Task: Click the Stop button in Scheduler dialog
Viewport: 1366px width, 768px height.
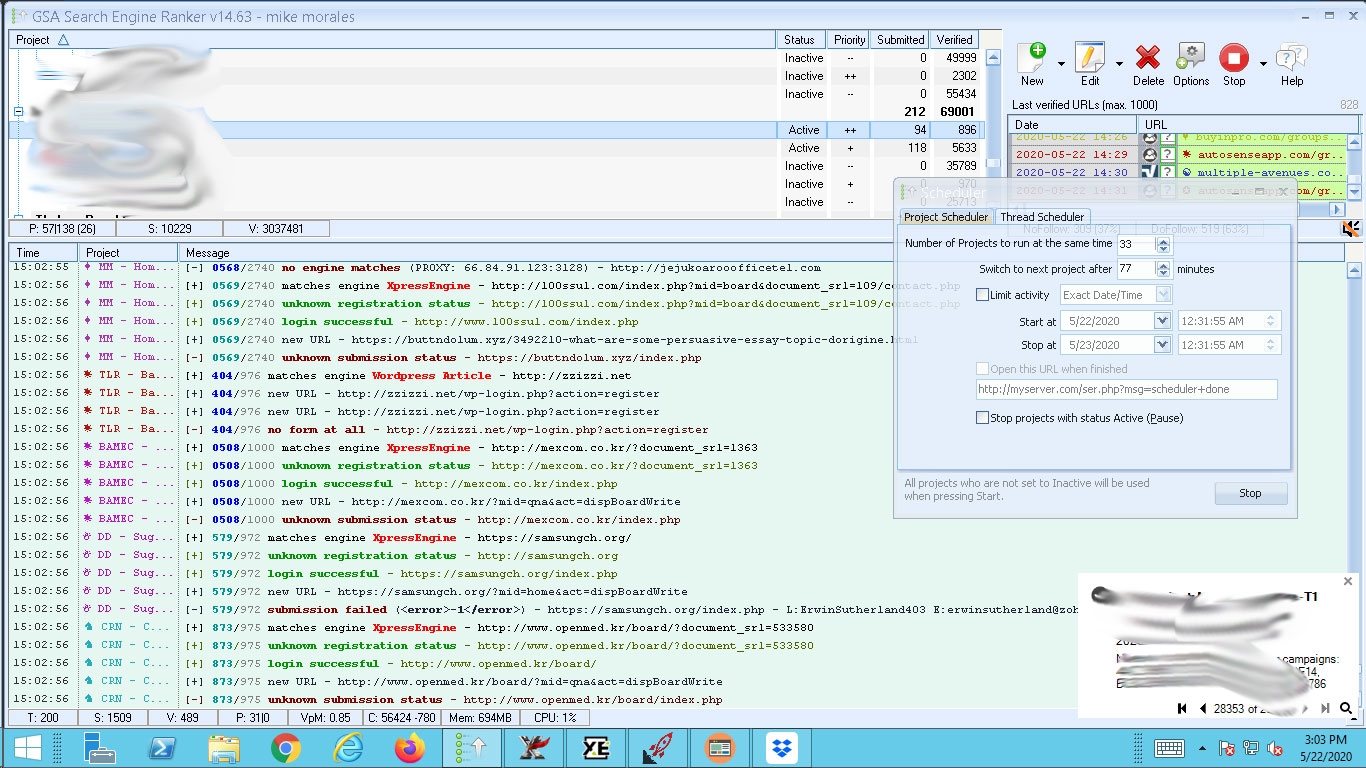Action: point(1250,493)
